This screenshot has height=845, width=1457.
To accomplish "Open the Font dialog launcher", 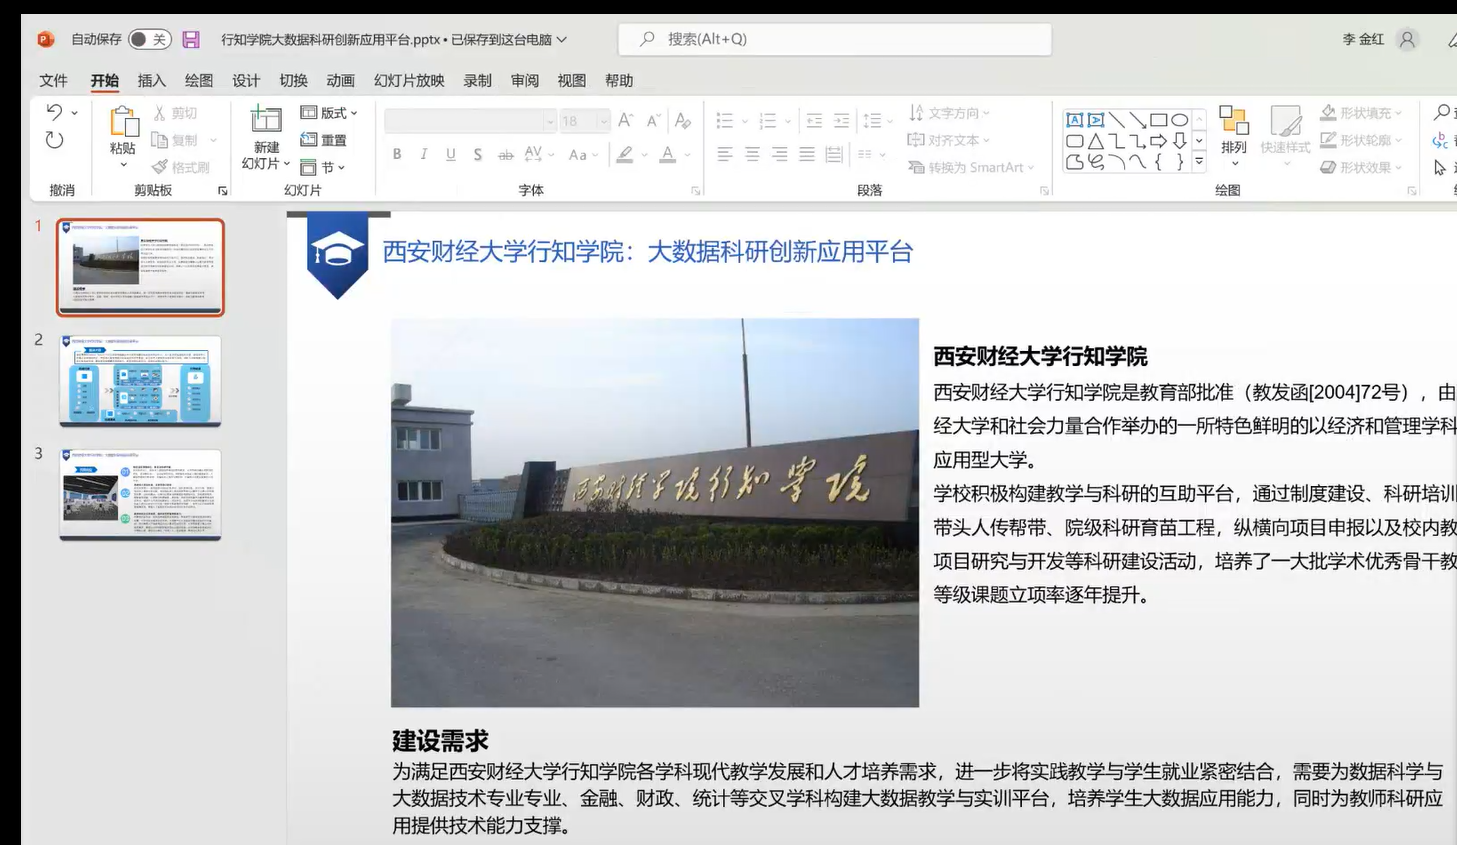I will pos(695,190).
